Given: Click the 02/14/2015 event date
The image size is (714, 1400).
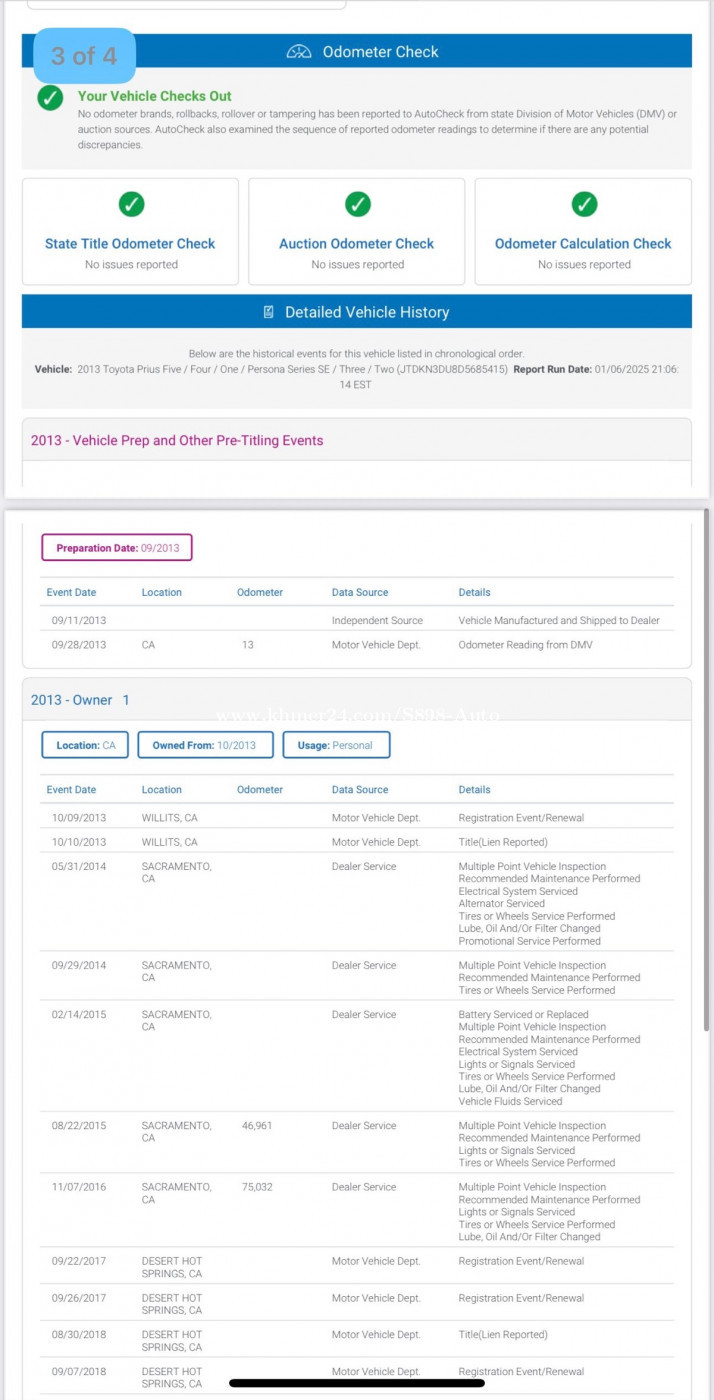Looking at the screenshot, I should click(x=79, y=1015).
